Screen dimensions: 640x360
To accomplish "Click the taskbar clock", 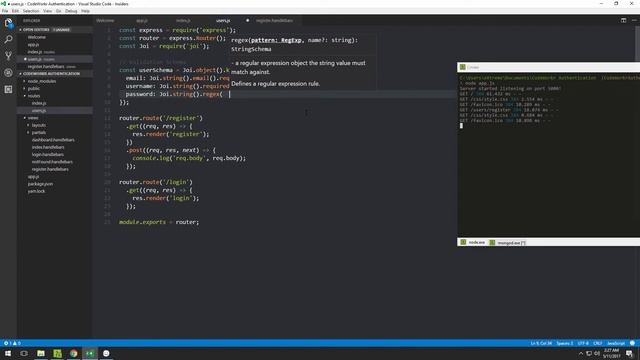I will 611,353.
